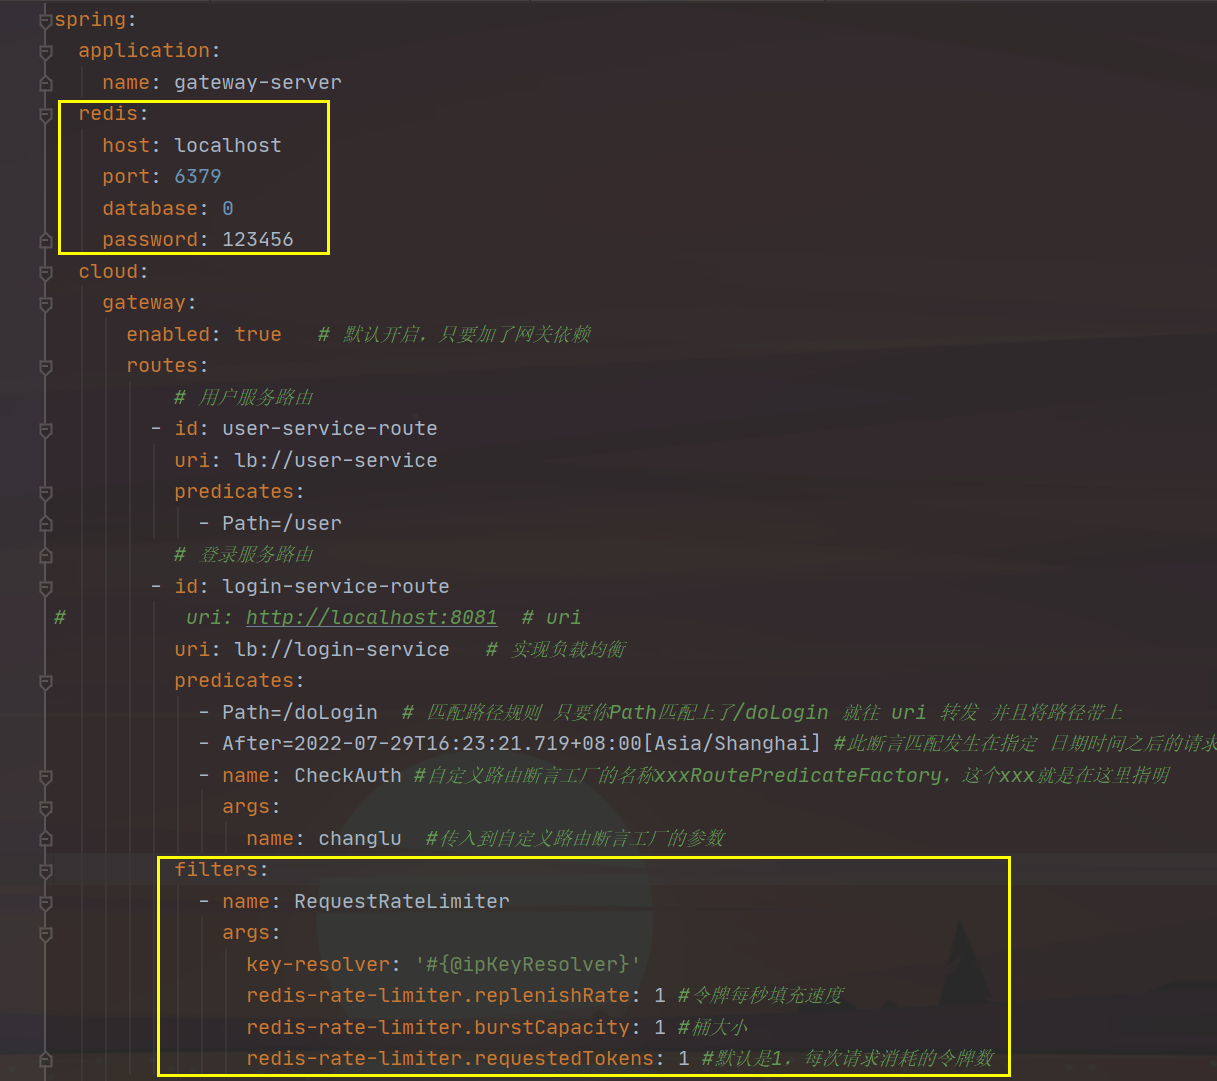Click the Path=/doLogin predicate
This screenshot has width=1217, height=1081.
(300, 712)
